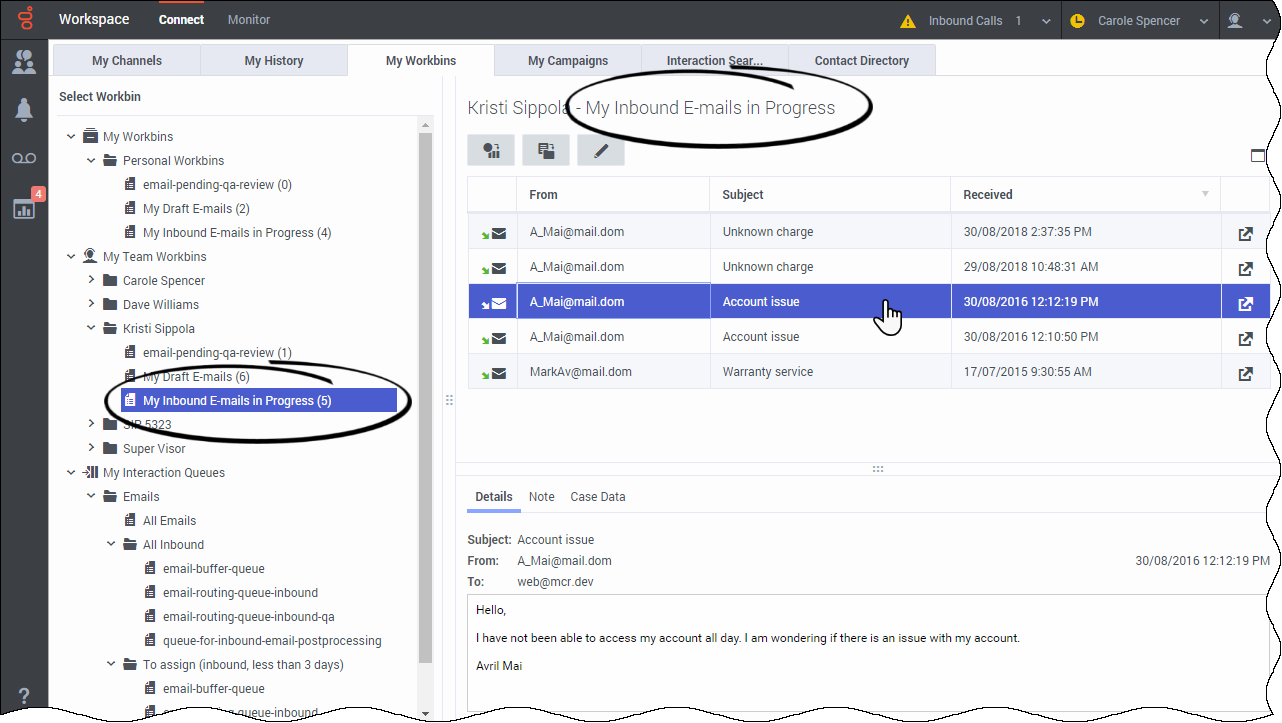
Task: Collapse the Emails folder
Action: [x=91, y=497]
